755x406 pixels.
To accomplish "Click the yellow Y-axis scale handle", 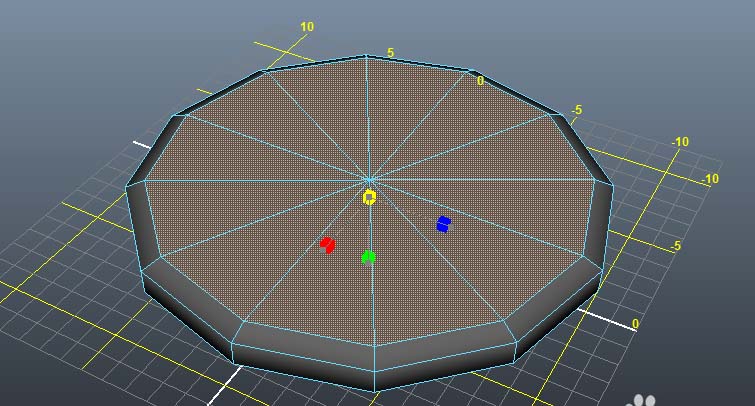I will point(369,197).
